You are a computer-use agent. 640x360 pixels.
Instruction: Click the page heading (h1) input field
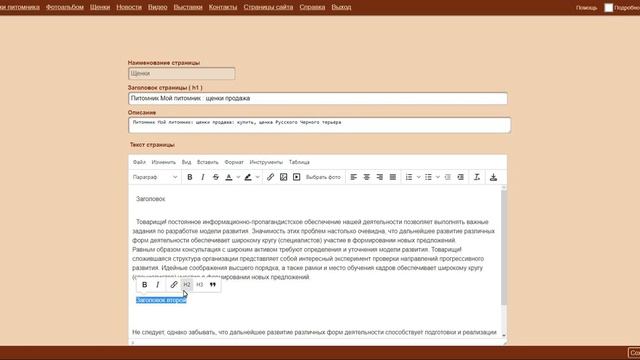coord(318,98)
